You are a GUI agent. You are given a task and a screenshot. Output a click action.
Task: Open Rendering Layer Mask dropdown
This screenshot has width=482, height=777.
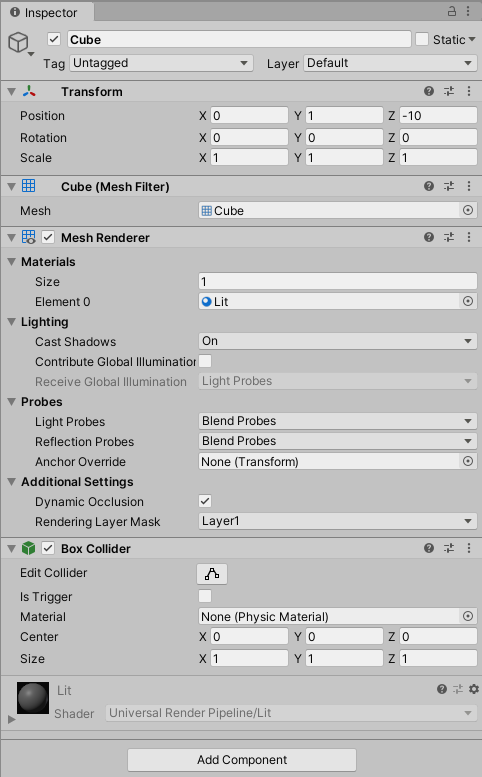coord(338,521)
